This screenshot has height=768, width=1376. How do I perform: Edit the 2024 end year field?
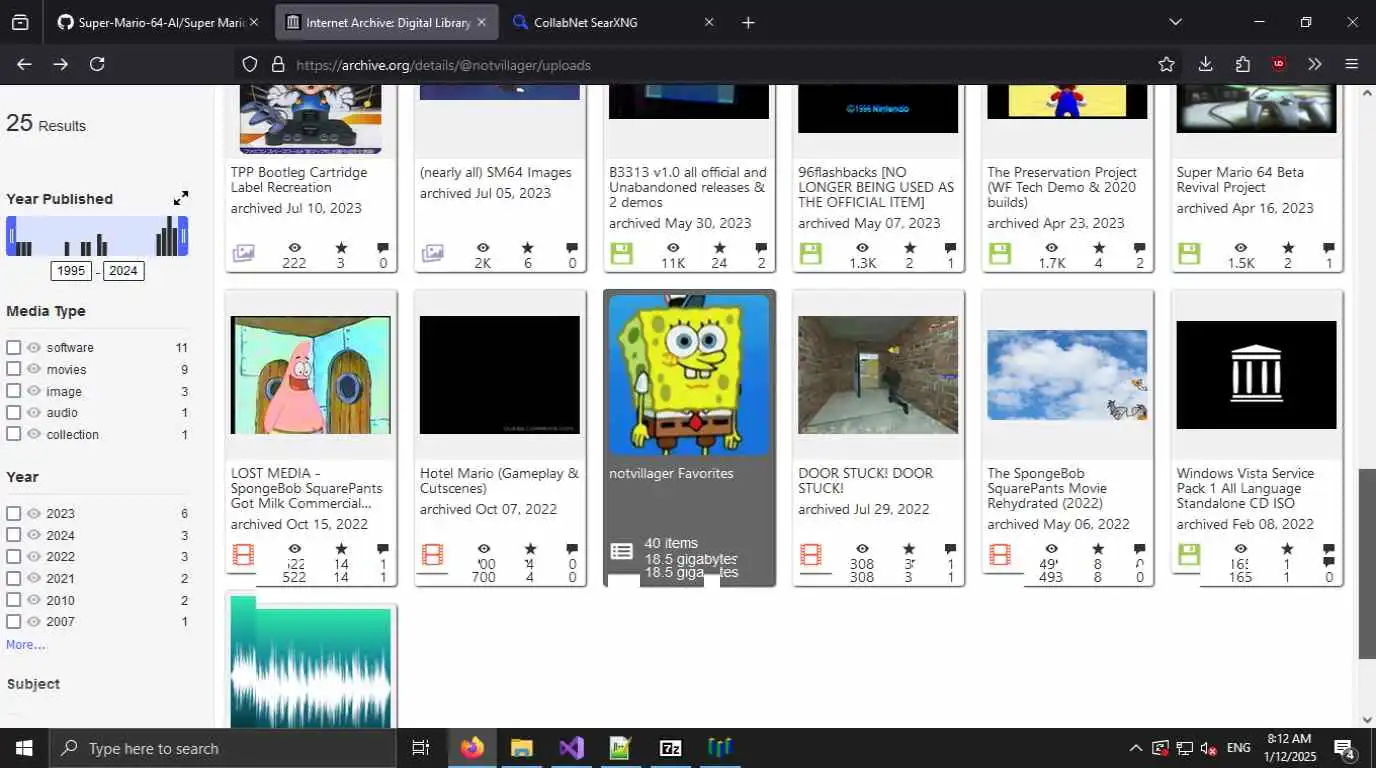123,271
